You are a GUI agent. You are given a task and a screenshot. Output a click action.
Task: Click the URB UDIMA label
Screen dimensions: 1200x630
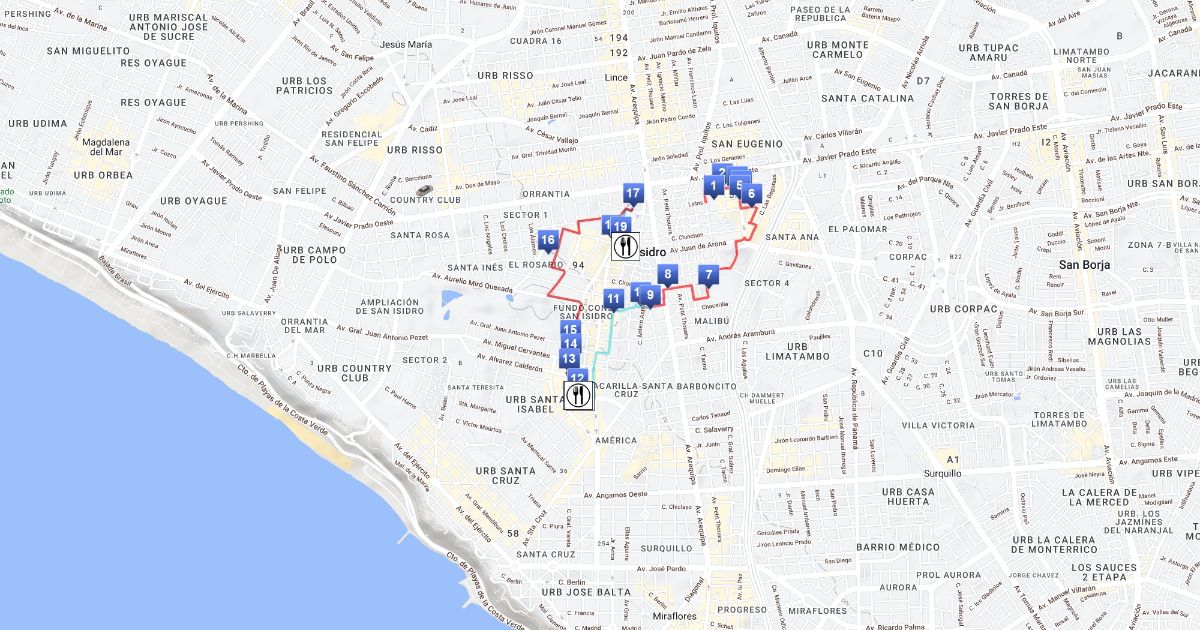pos(37,123)
